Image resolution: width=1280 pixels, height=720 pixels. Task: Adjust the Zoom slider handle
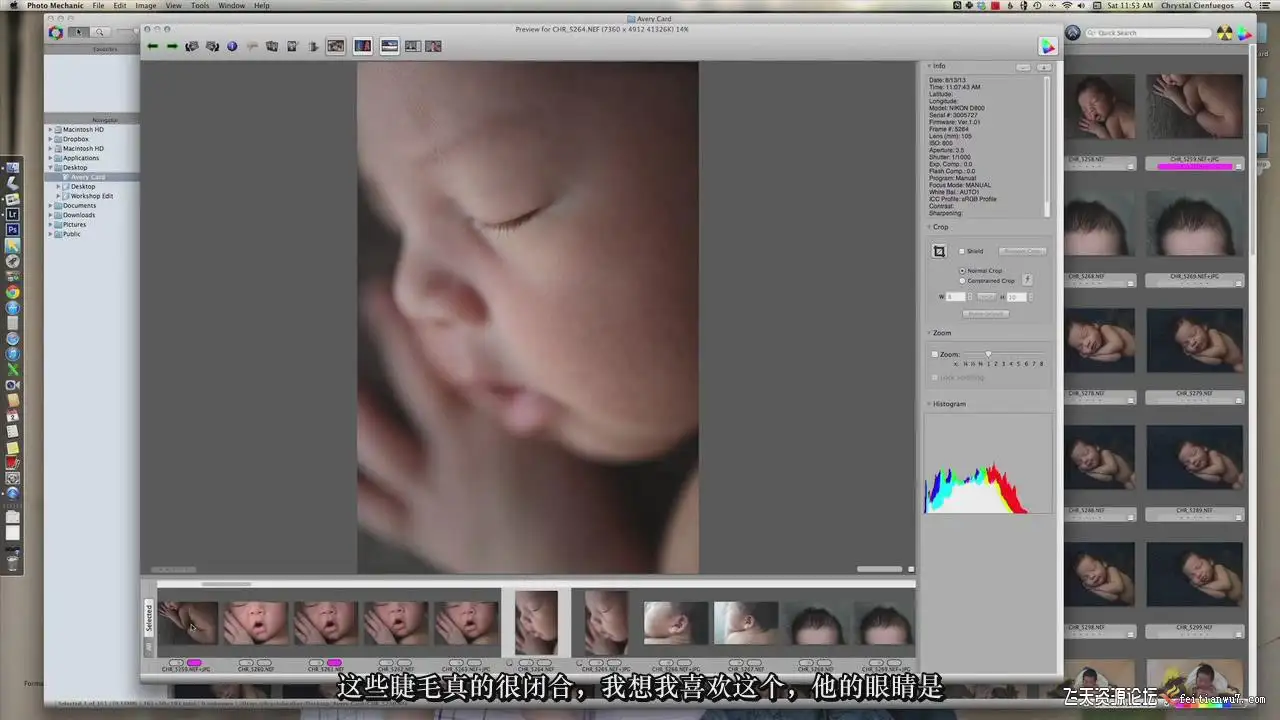(x=988, y=354)
